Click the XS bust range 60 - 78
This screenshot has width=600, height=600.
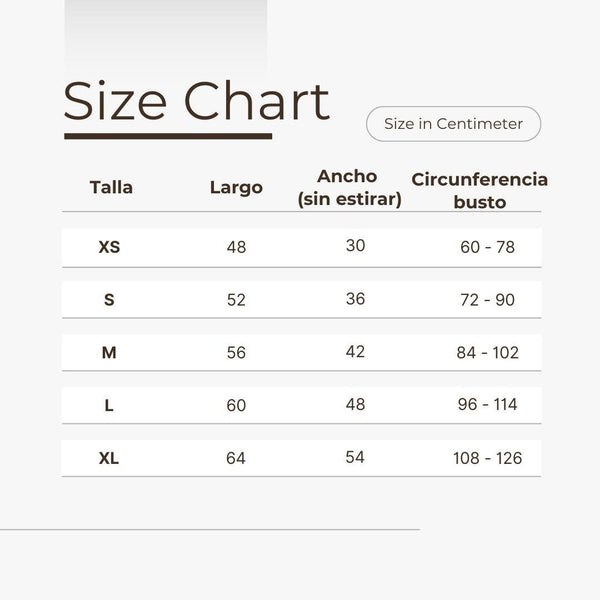[488, 247]
